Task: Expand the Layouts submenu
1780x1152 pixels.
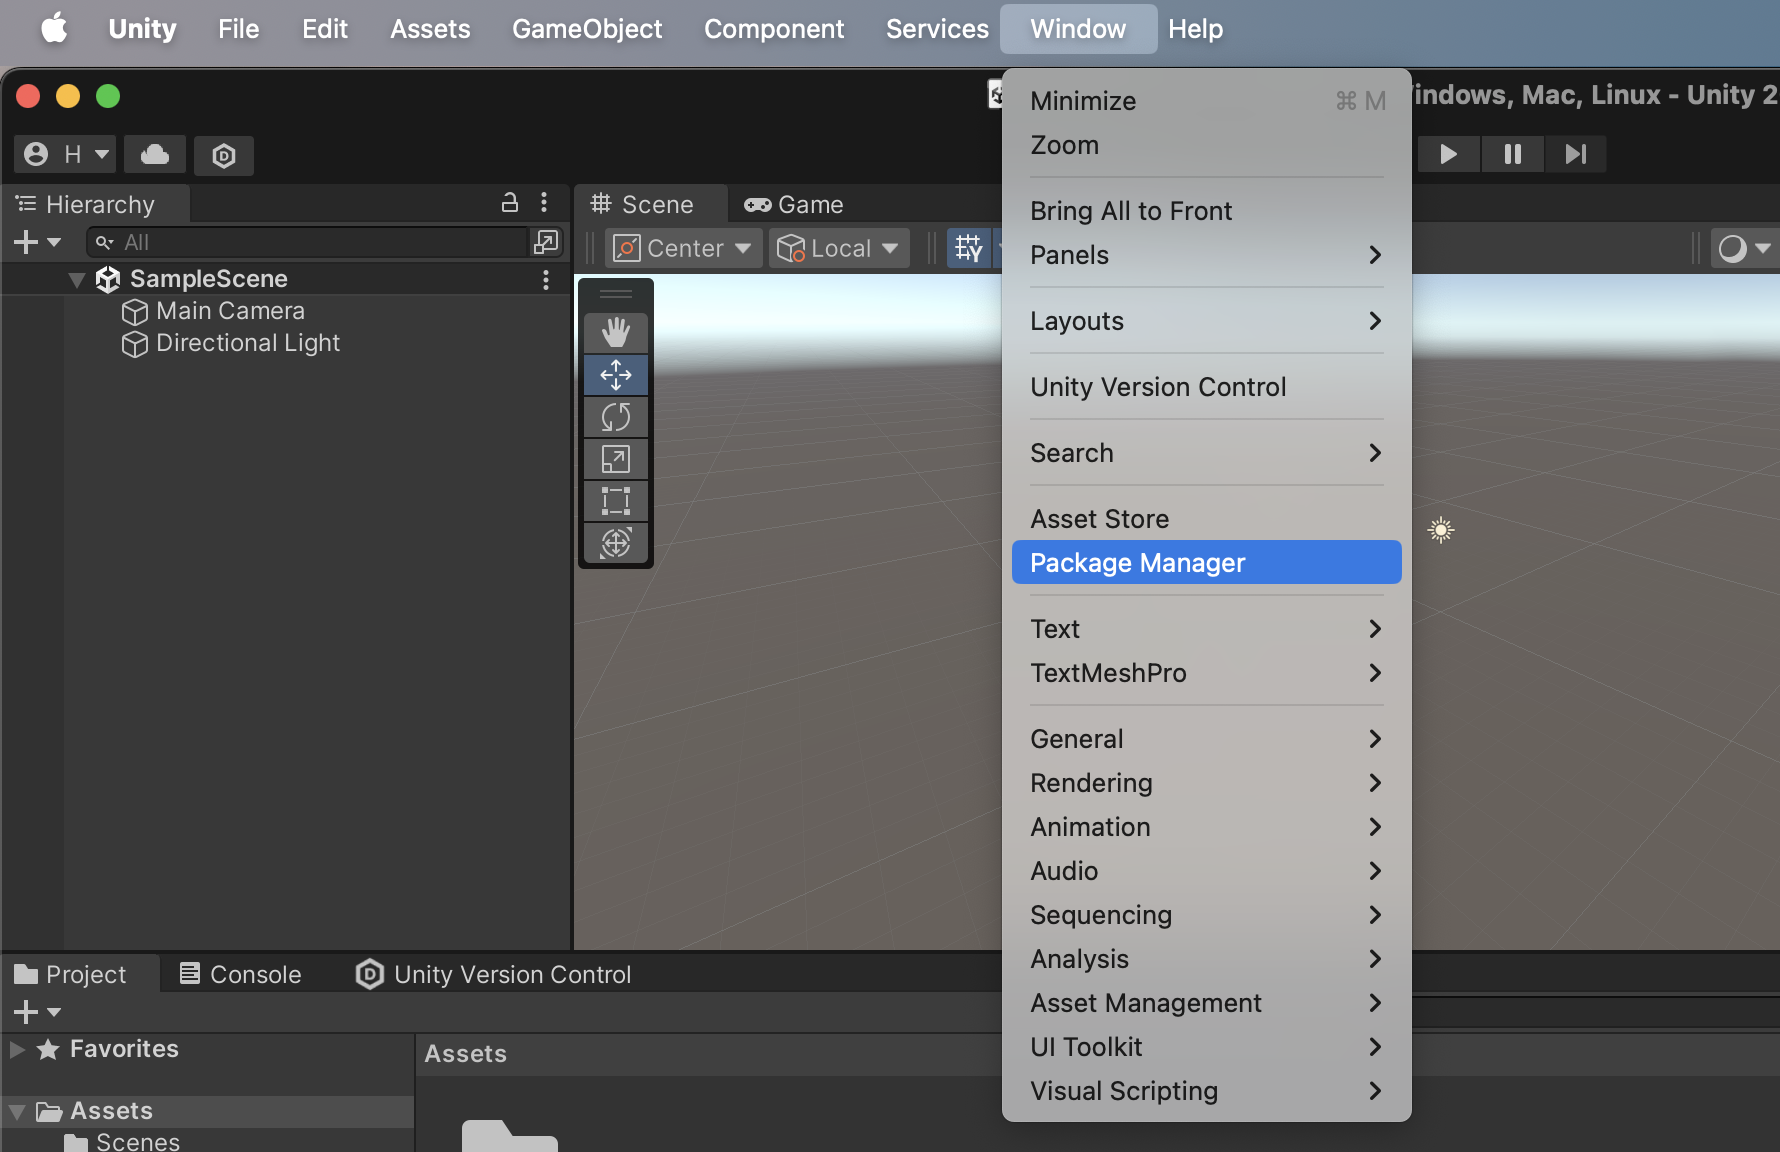Action: click(1207, 321)
